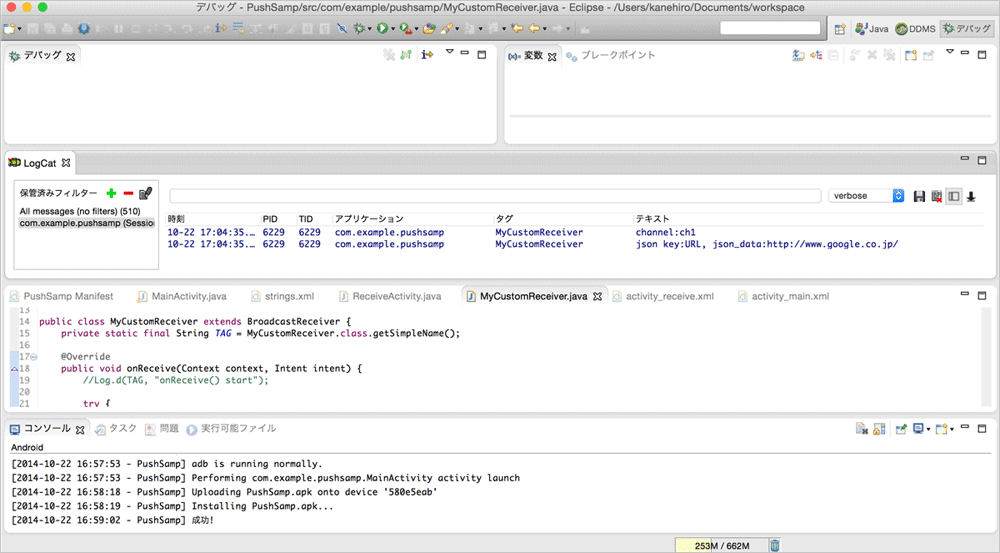Viewport: 1000px width, 553px height.
Task: Click the Clear Log icon in LogCat
Action: (x=936, y=196)
